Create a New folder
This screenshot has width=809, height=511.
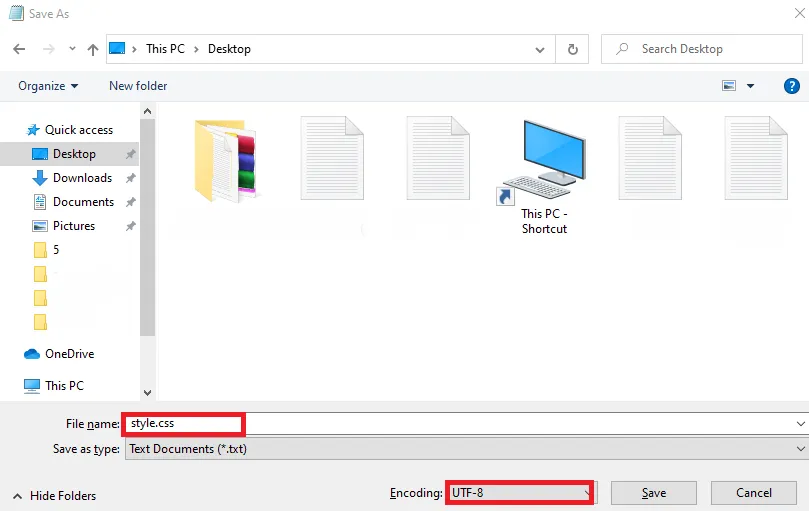(x=138, y=86)
